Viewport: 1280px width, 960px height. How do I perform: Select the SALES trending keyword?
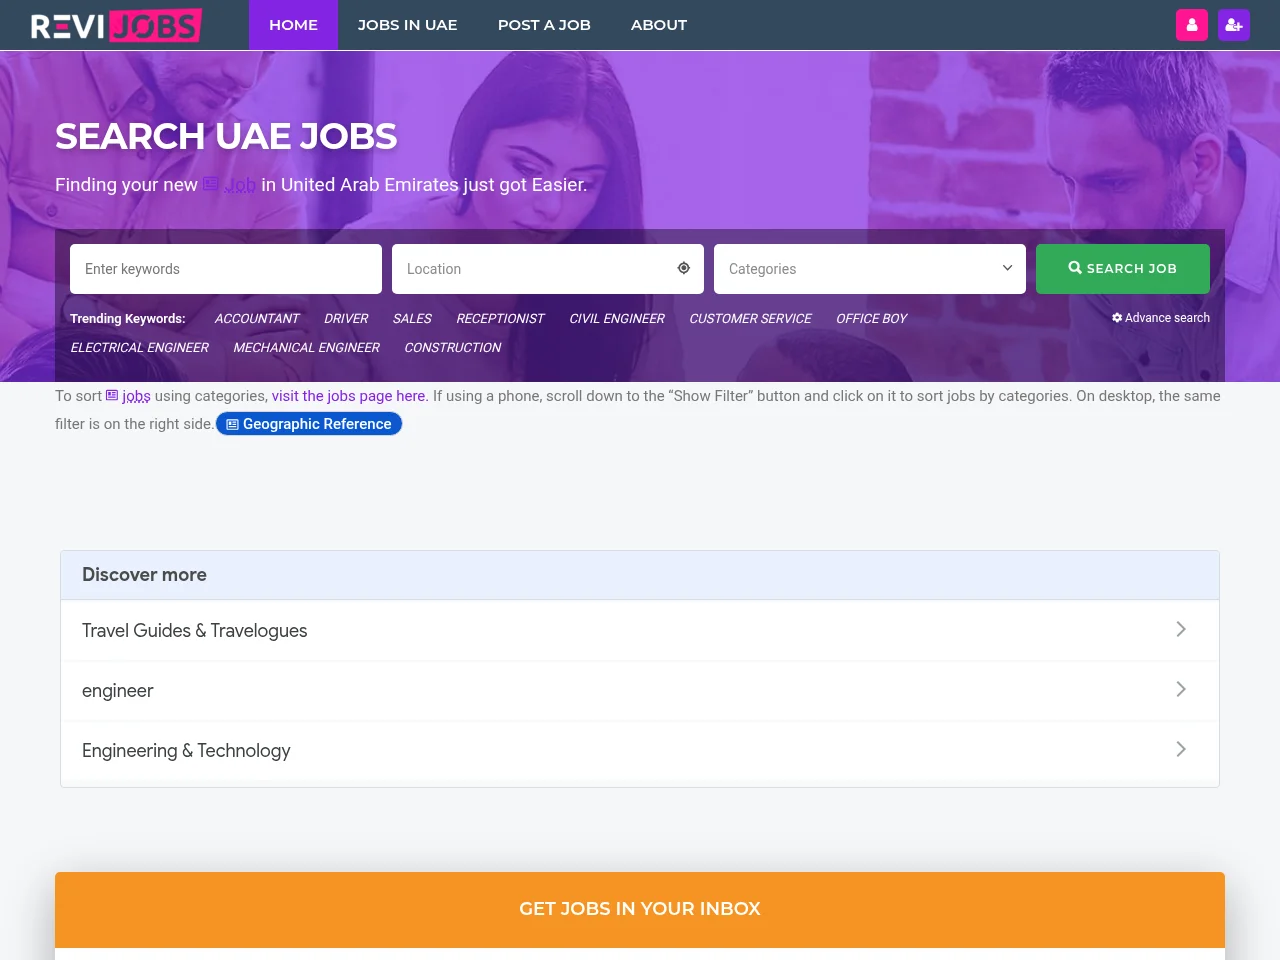click(412, 318)
